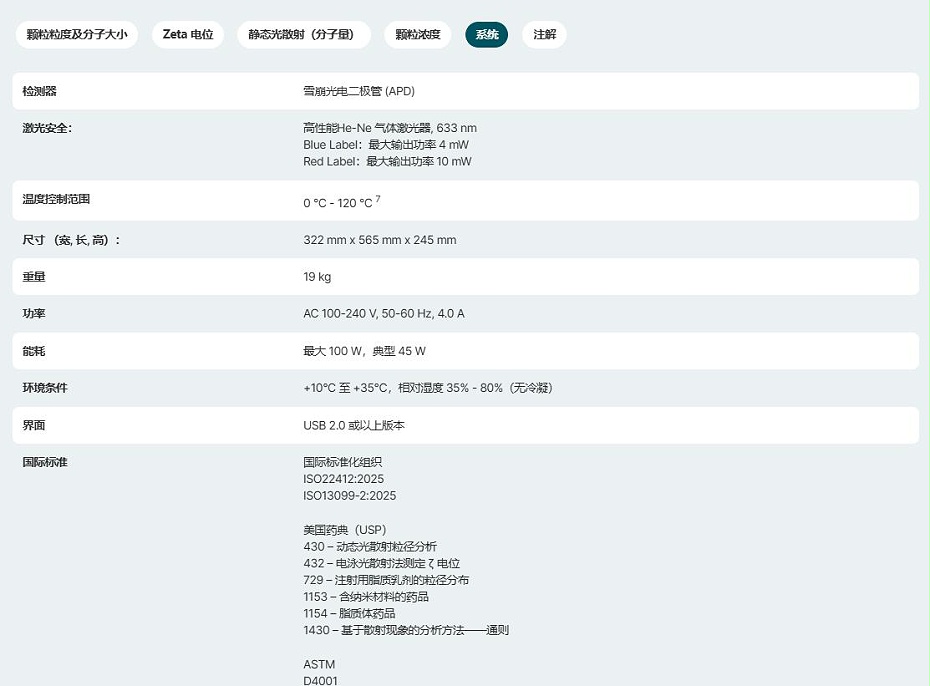Click the 19 kg weight value
Screen dimensions: 930x686
tap(317, 277)
